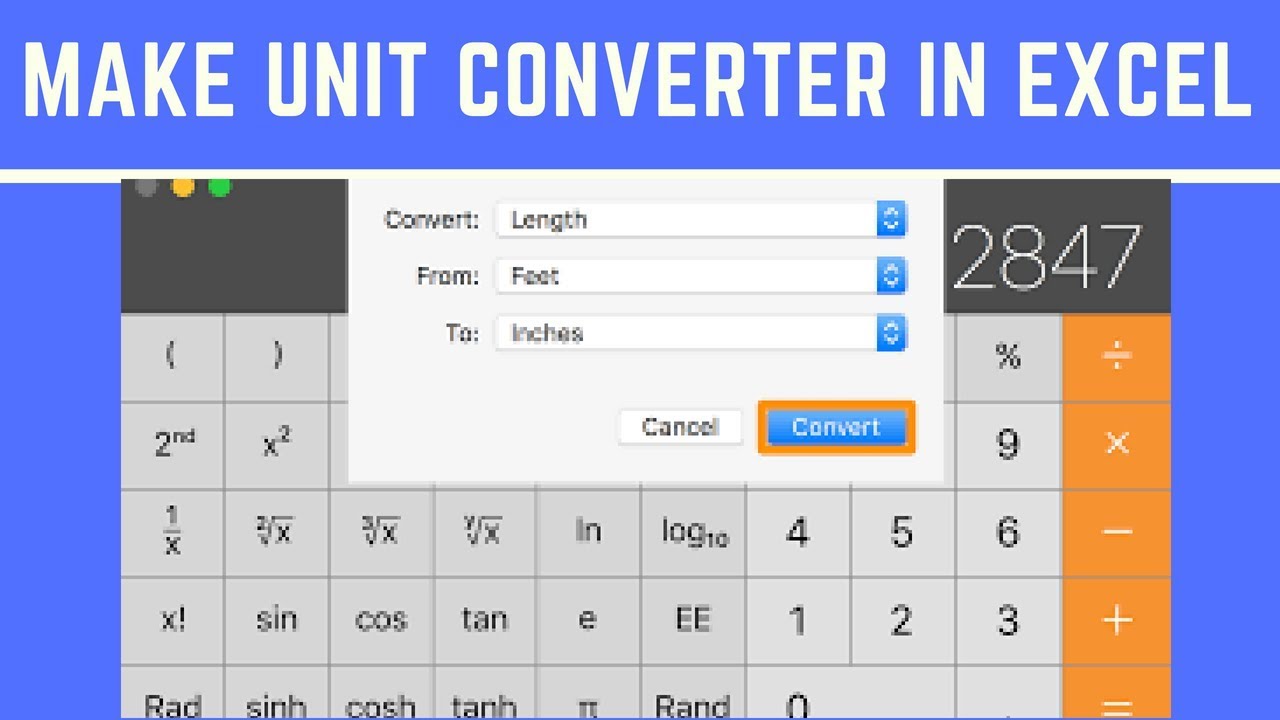Image resolution: width=1280 pixels, height=720 pixels.
Task: Click the close parenthesis key
Action: pyautogui.click(x=277, y=358)
